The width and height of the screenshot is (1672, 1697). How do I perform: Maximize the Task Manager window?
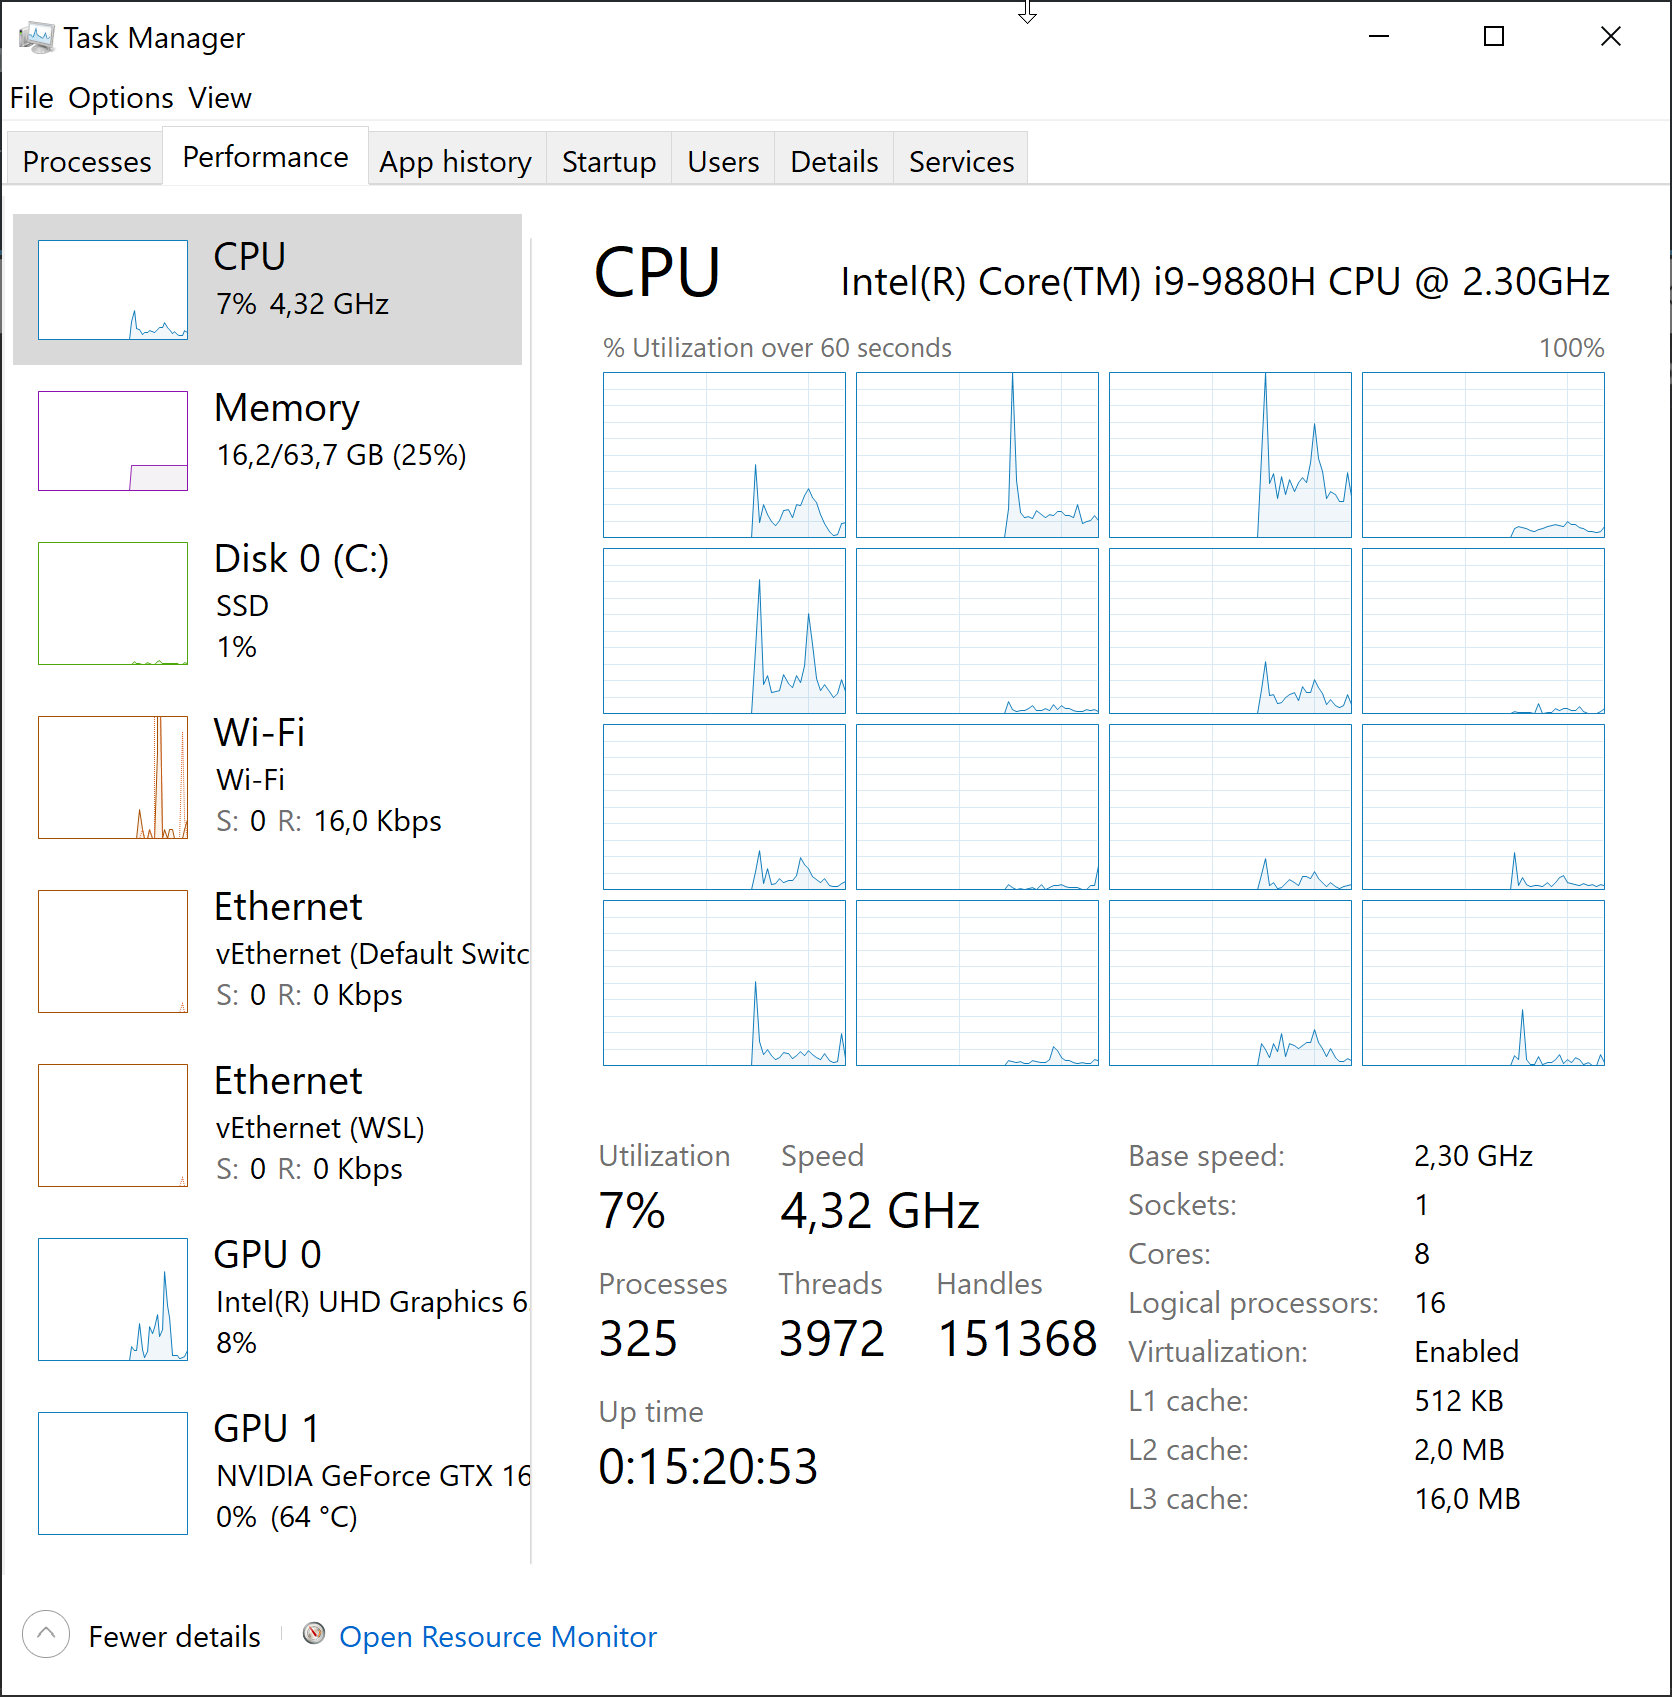[1494, 37]
